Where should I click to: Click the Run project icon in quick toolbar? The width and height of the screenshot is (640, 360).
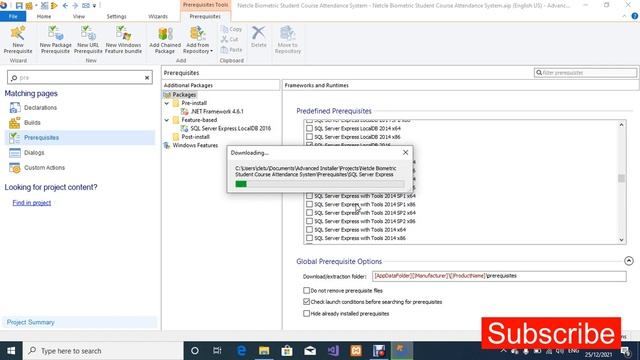[54, 6]
